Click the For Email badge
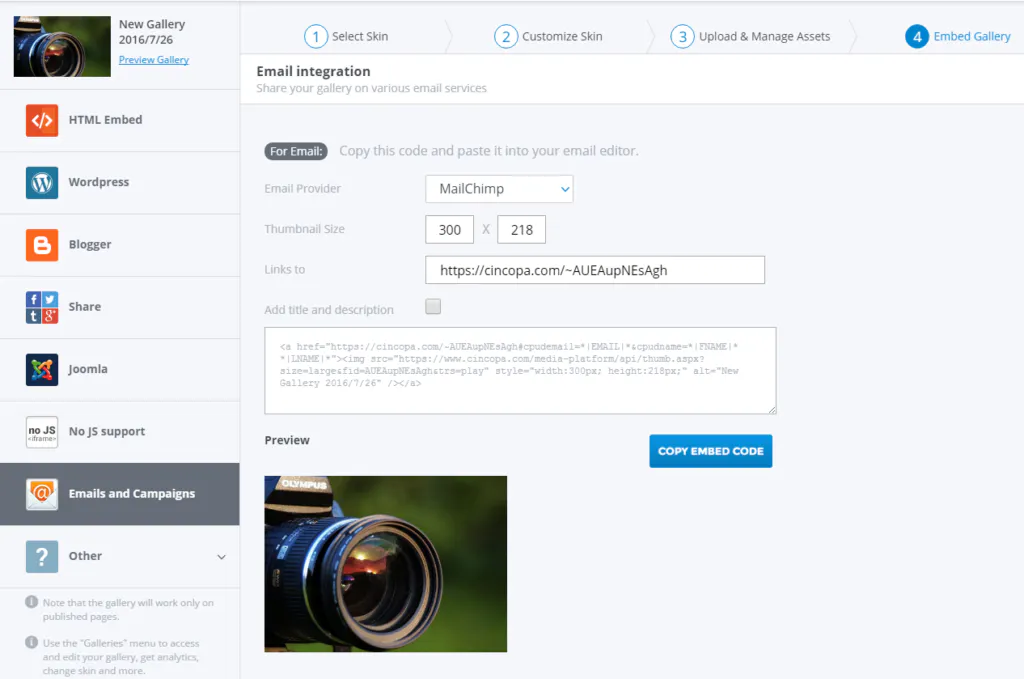Screen dimensions: 1024x679 tap(296, 151)
